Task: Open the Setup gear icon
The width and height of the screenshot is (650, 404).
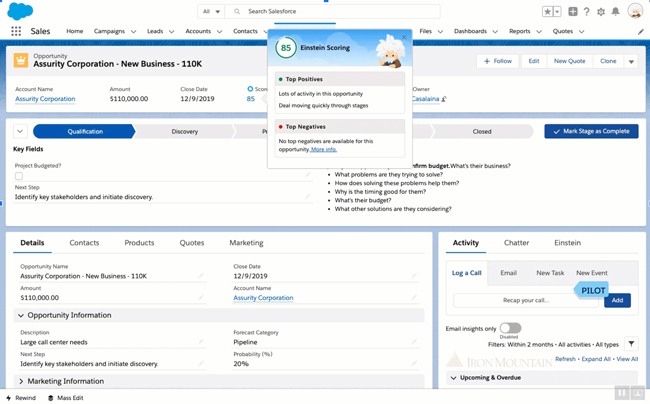Action: [x=602, y=12]
